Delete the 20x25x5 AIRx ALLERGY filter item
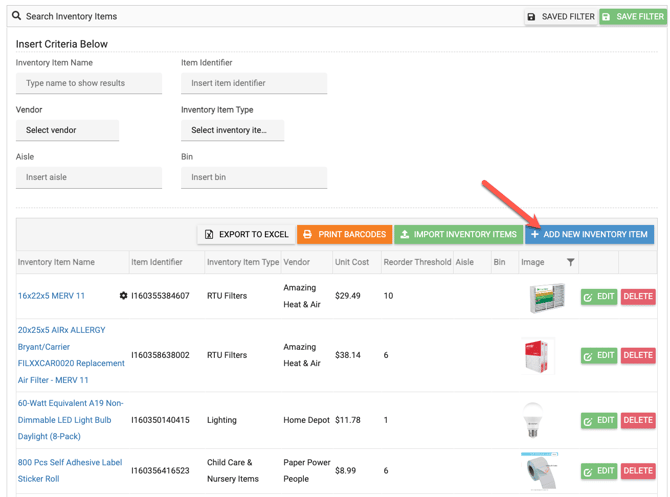 point(637,355)
